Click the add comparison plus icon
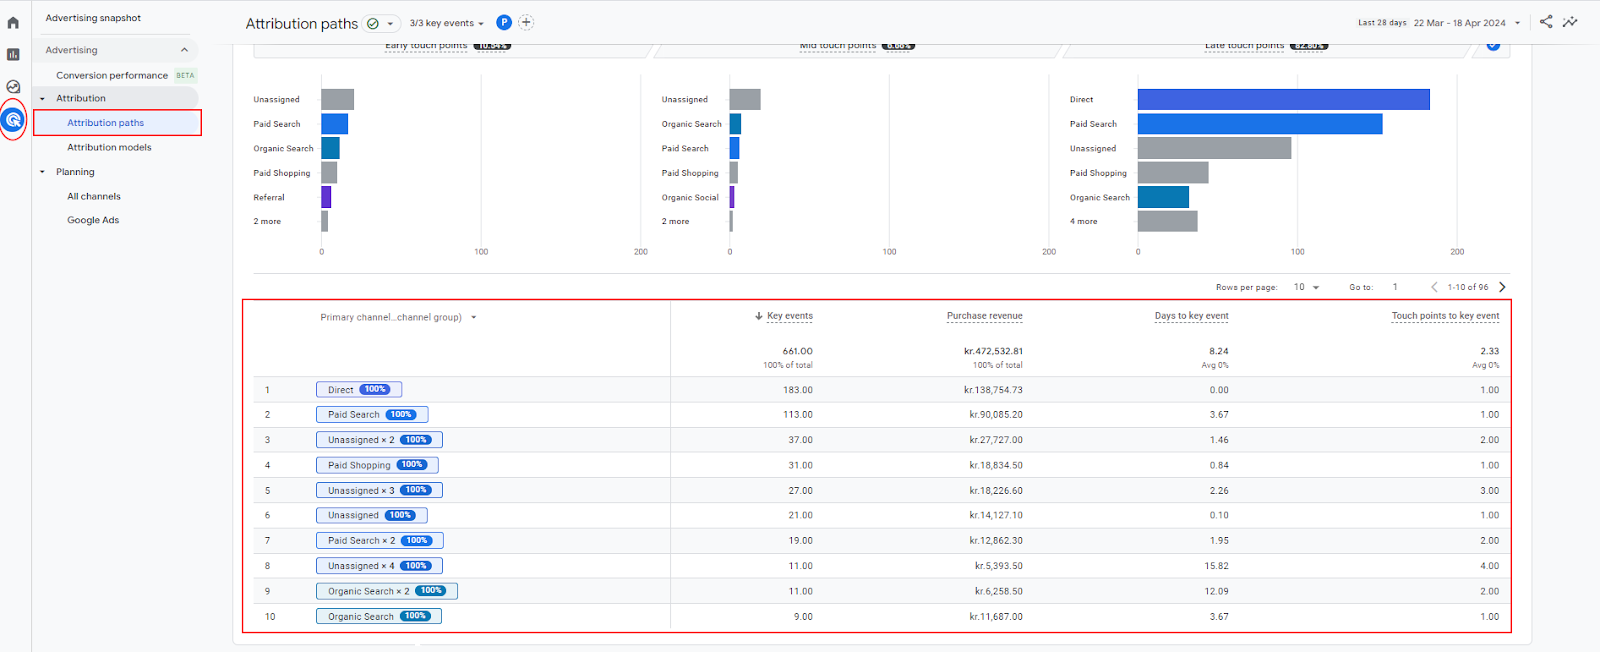The width and height of the screenshot is (1600, 652). click(x=526, y=22)
